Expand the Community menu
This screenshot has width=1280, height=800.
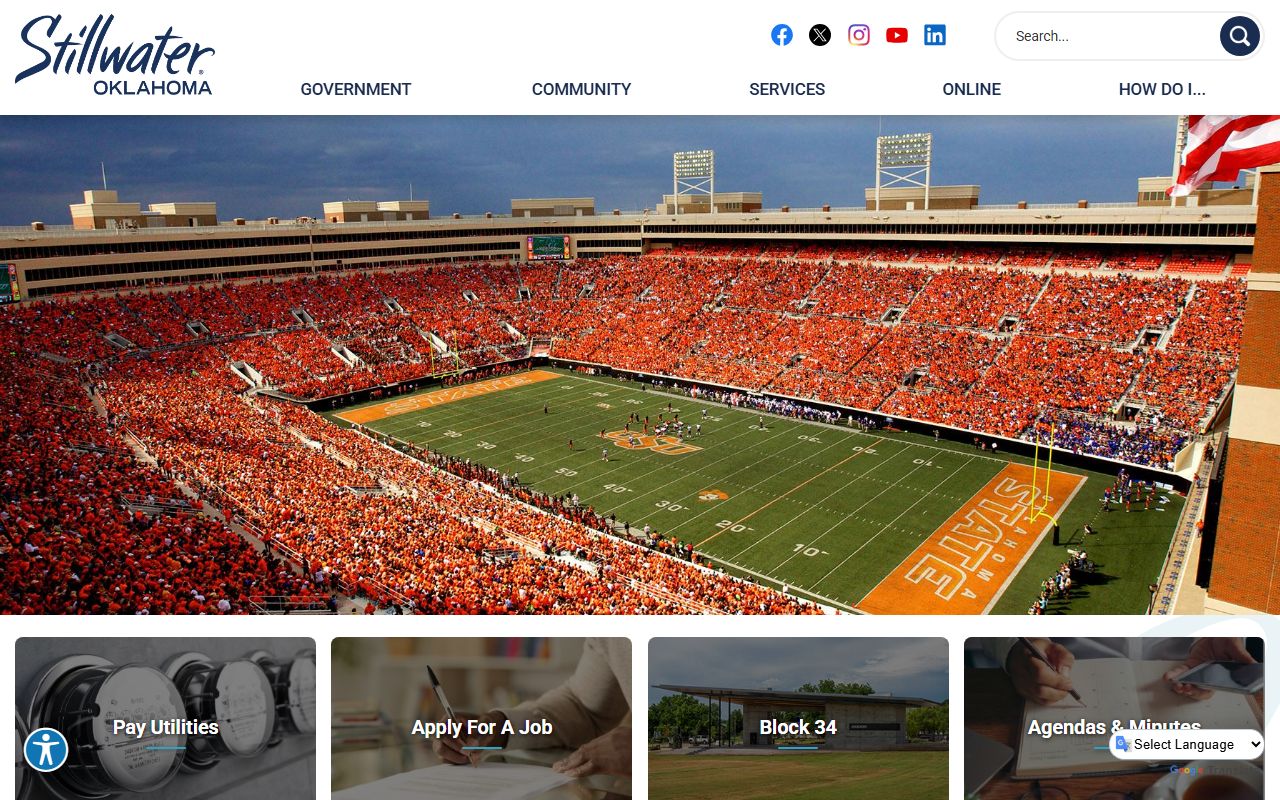581,89
